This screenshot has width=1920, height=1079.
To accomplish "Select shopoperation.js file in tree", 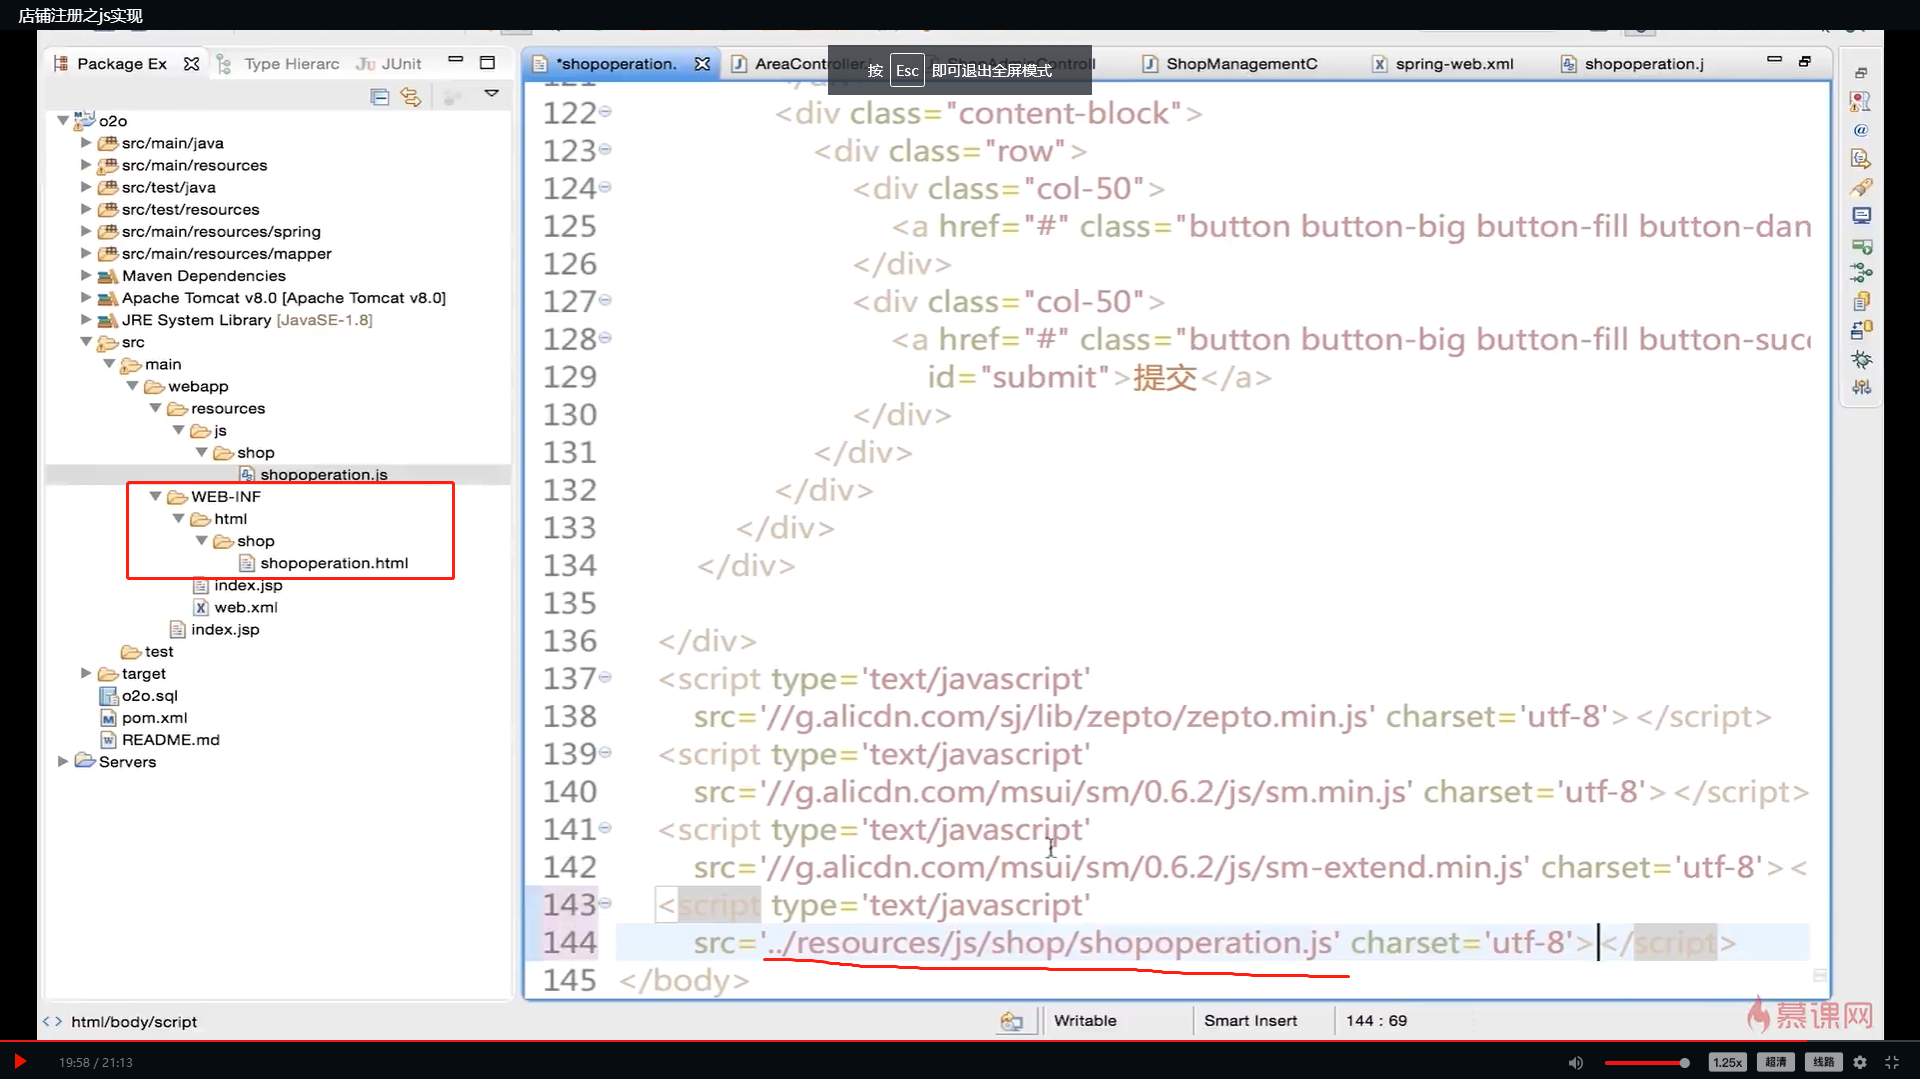I will (313, 474).
